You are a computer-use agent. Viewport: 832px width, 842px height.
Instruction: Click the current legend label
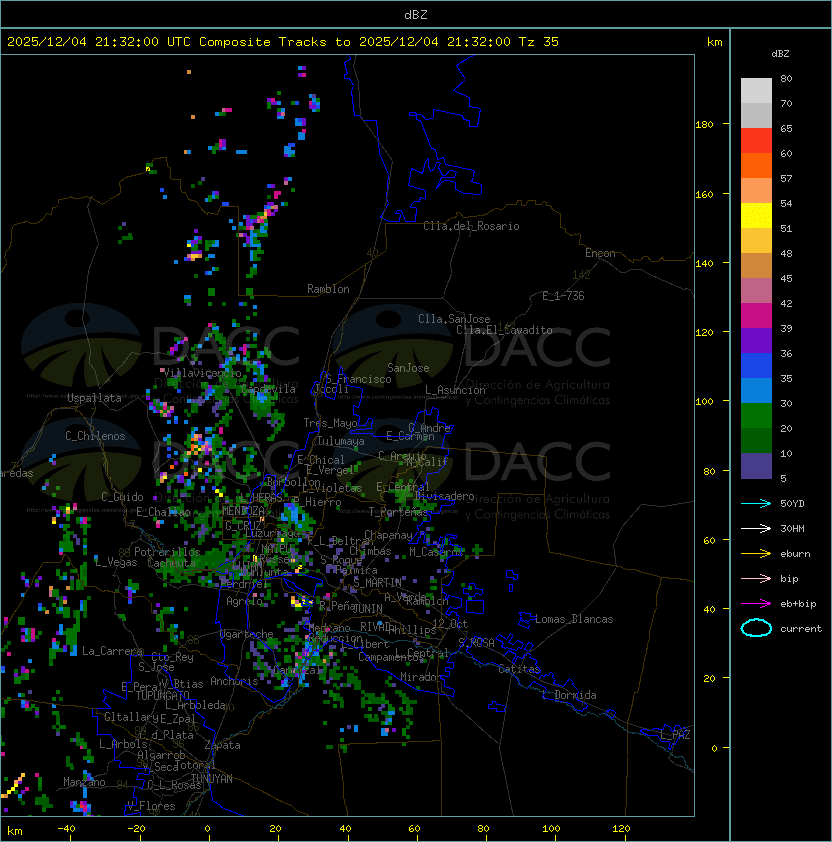[x=801, y=629]
